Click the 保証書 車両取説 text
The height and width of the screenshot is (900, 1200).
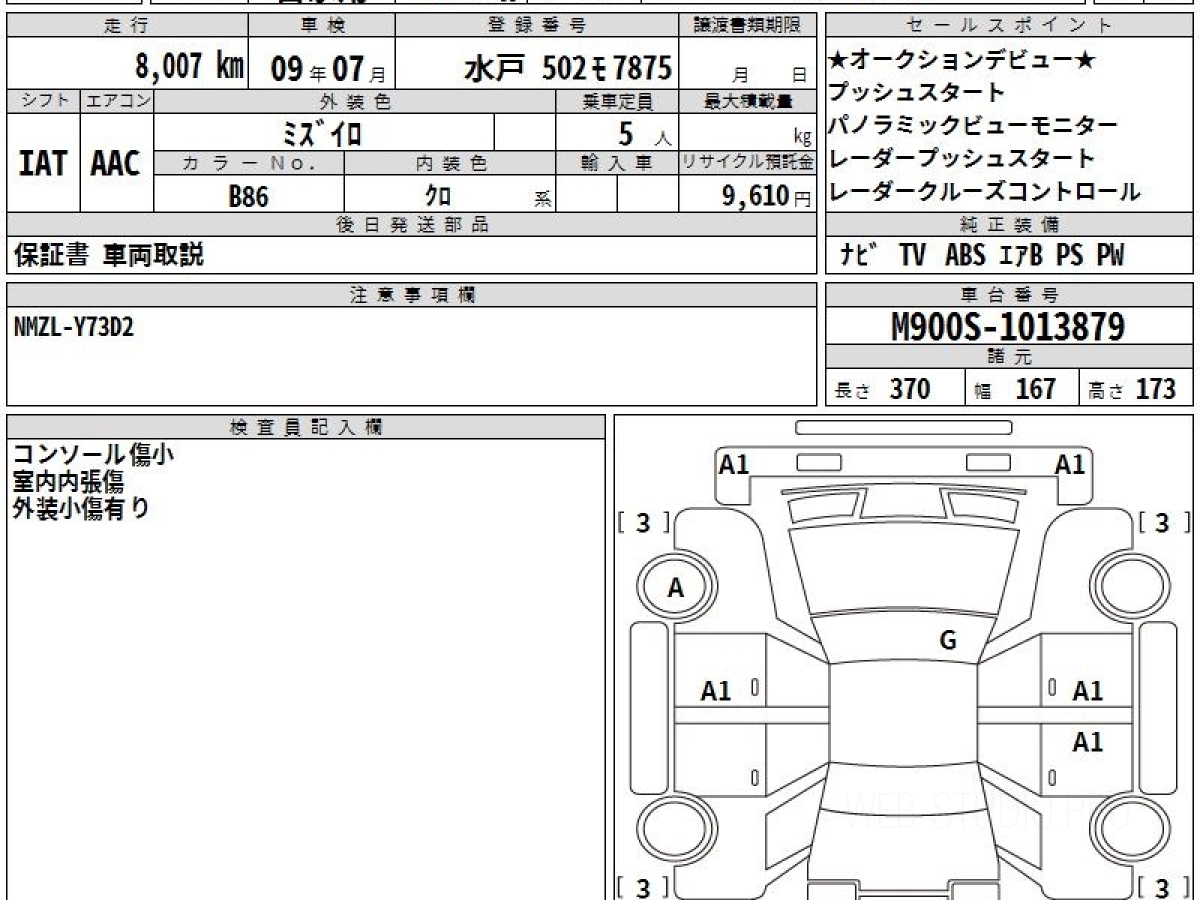pos(109,256)
